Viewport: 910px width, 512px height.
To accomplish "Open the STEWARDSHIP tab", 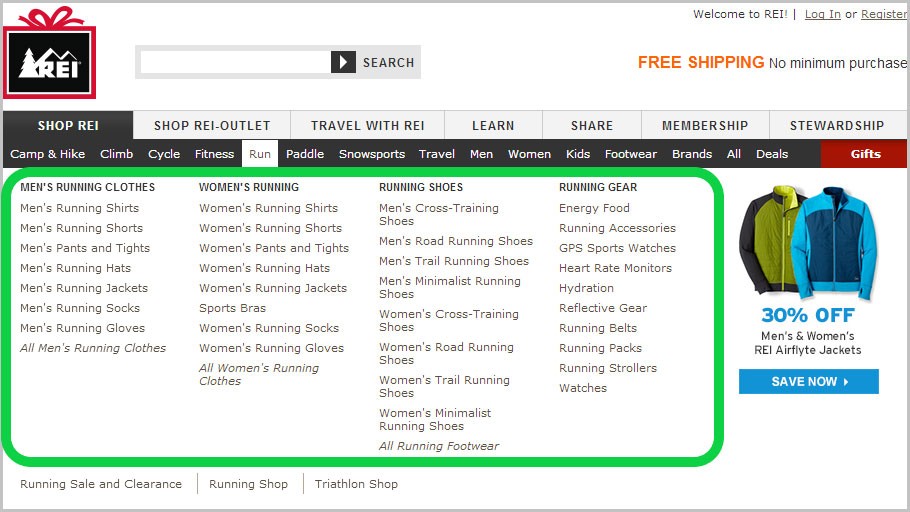I will 837,125.
